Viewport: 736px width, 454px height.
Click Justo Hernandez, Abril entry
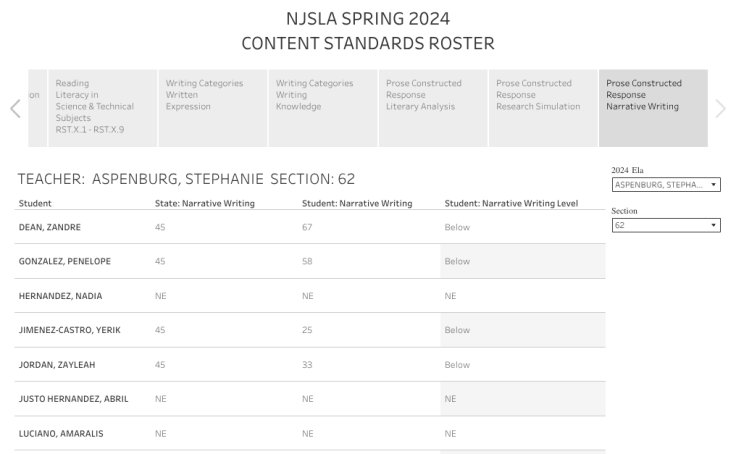pyautogui.click(x=75, y=399)
